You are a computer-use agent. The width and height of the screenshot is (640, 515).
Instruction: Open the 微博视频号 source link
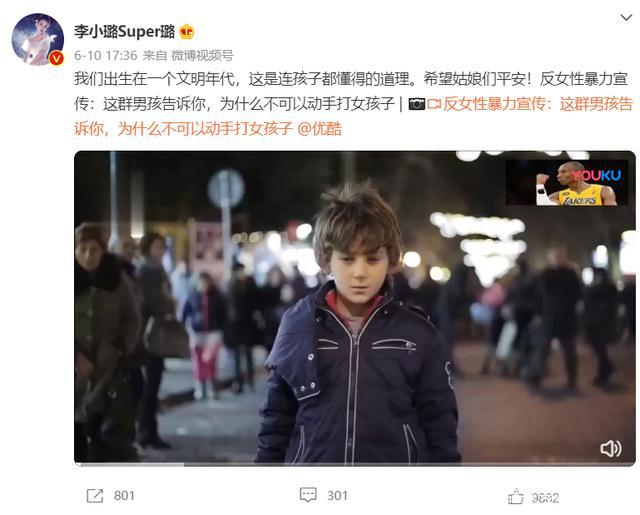[x=202, y=55]
